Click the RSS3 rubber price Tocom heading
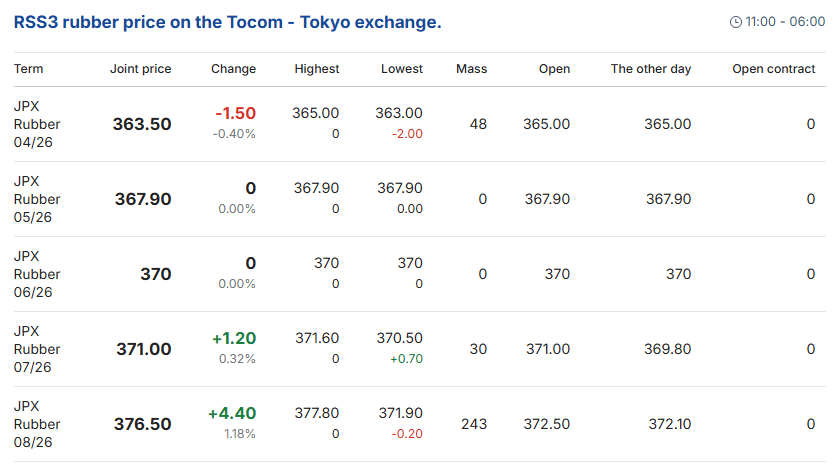 tap(227, 21)
